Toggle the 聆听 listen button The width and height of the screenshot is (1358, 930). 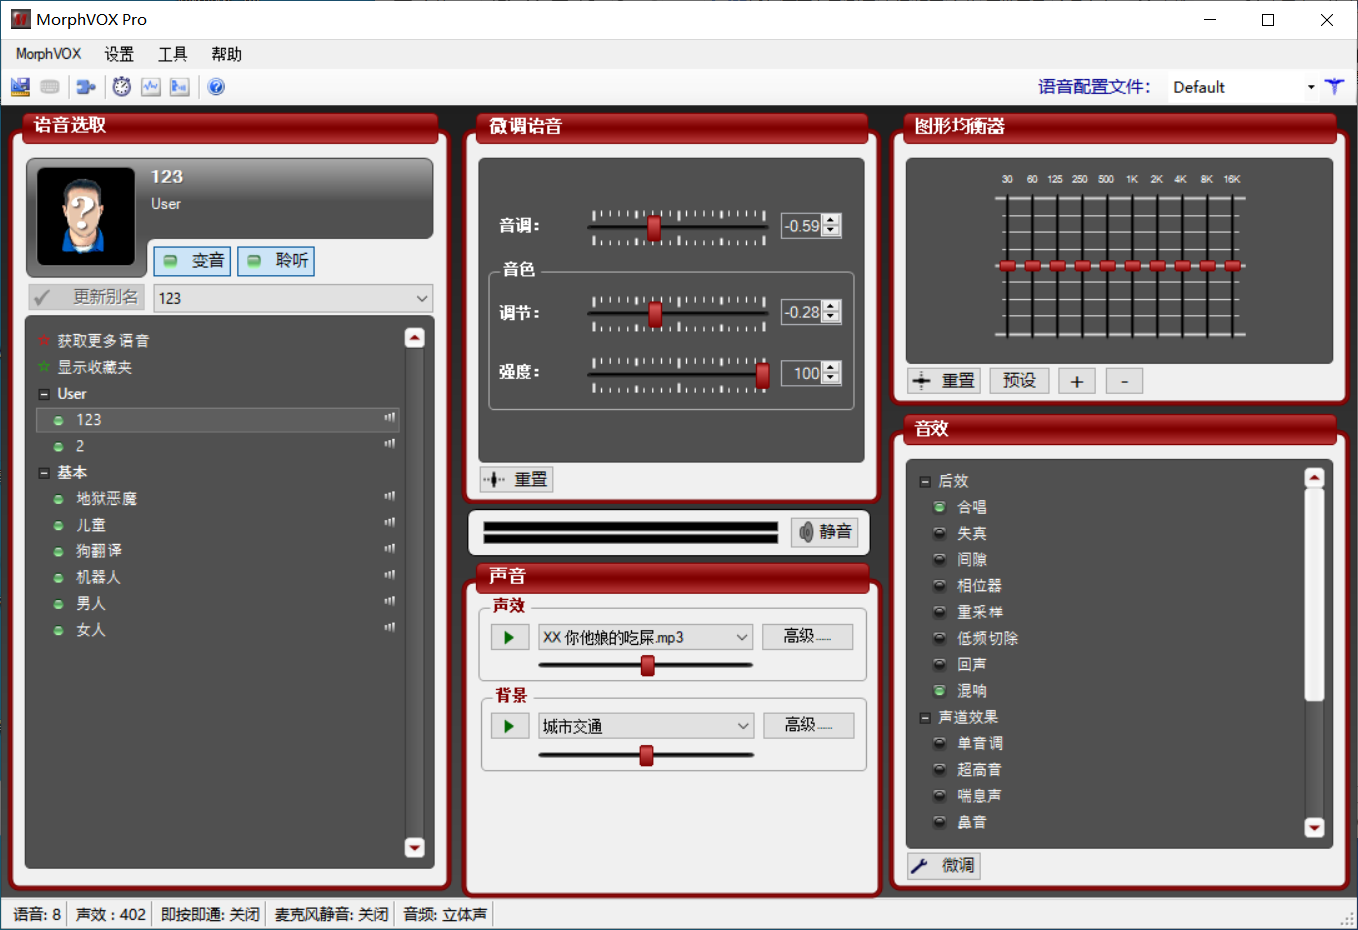point(277,261)
